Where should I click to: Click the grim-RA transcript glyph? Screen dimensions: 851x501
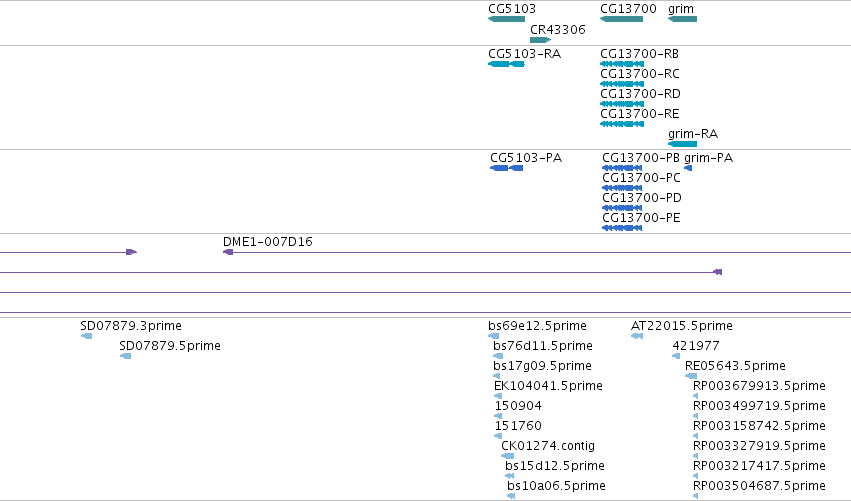(682, 144)
